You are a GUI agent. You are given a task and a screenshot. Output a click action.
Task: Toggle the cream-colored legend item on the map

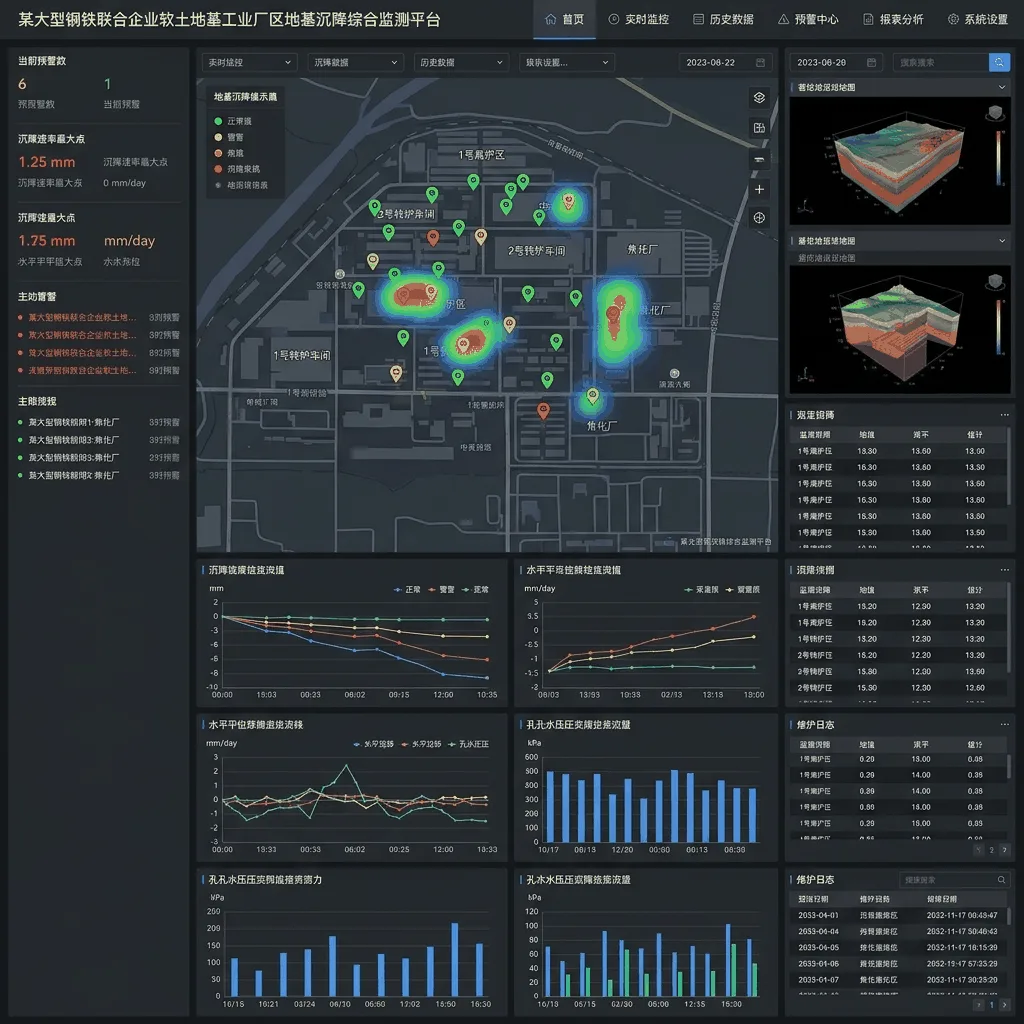pyautogui.click(x=229, y=137)
